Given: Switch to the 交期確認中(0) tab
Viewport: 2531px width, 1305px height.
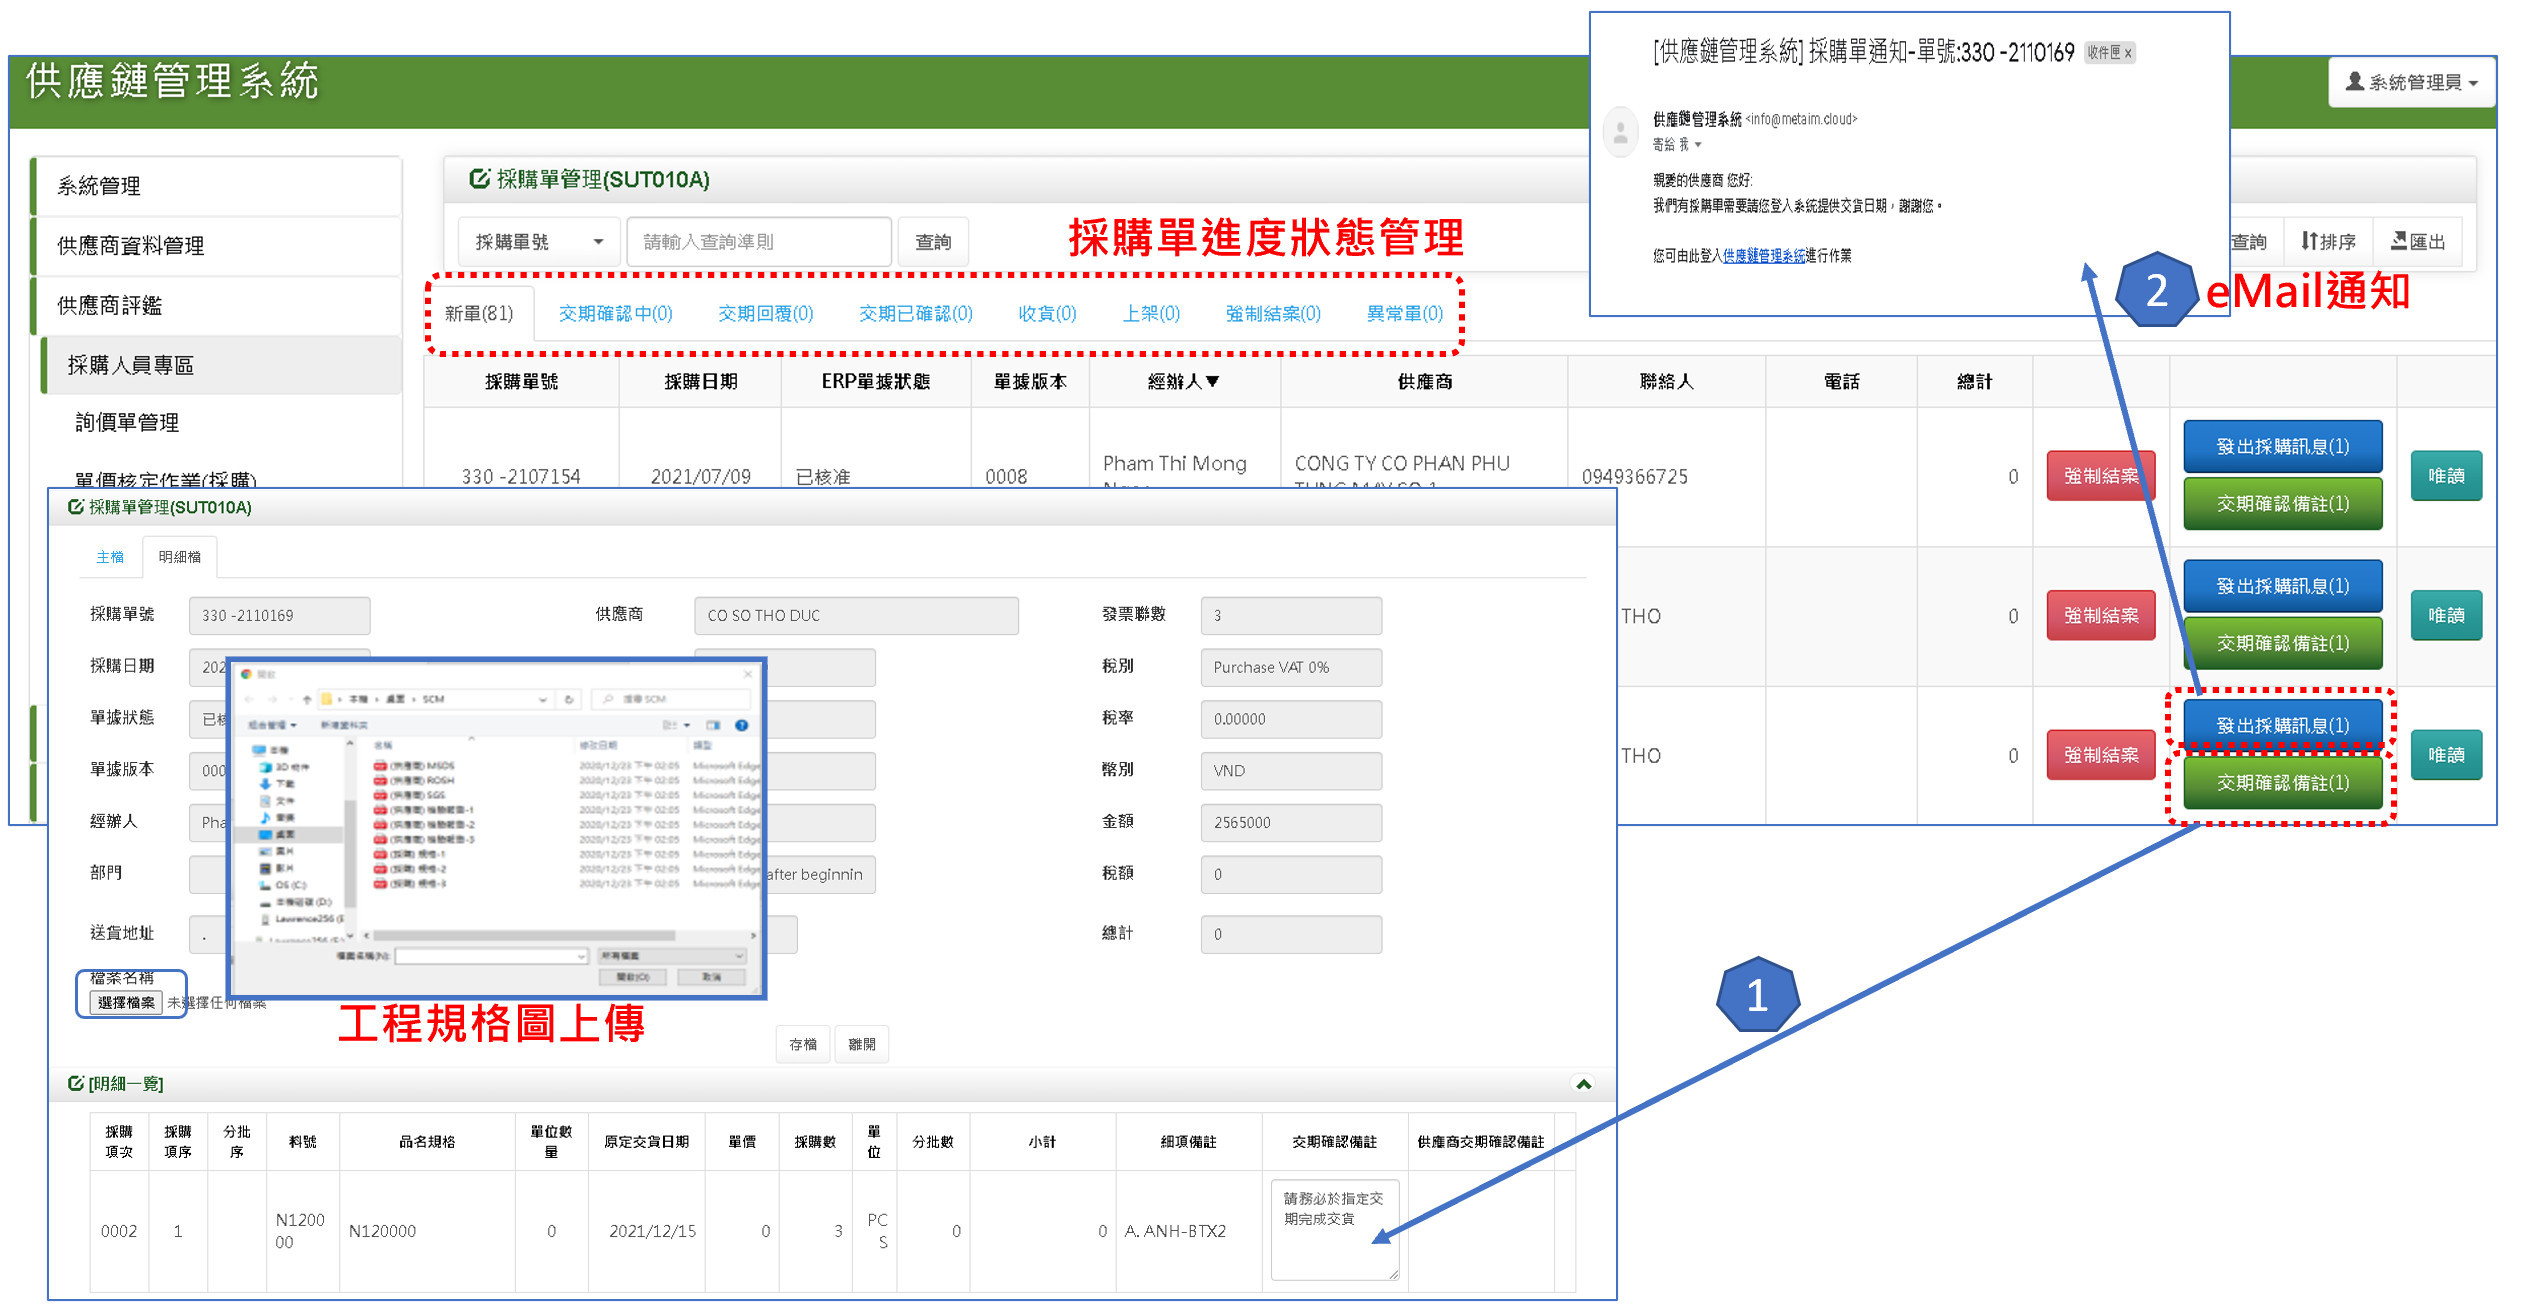Looking at the screenshot, I should pos(615,314).
